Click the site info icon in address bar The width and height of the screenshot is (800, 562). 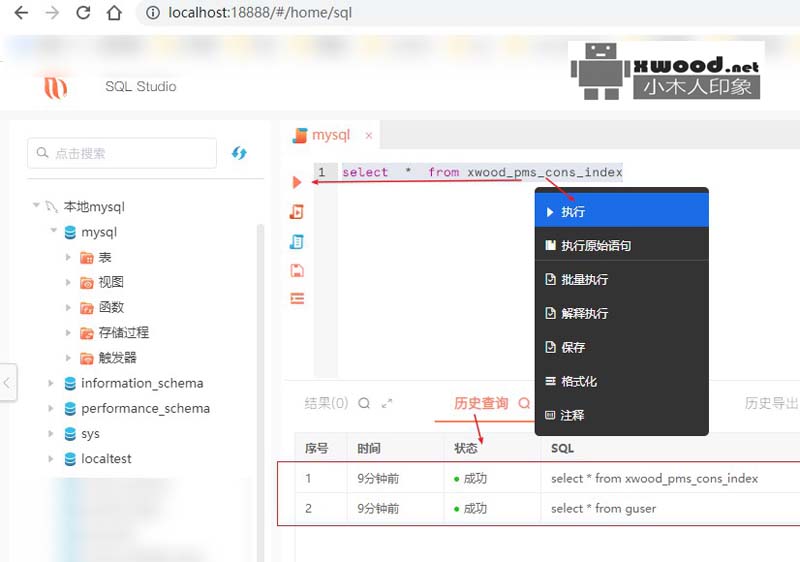pyautogui.click(x=153, y=13)
